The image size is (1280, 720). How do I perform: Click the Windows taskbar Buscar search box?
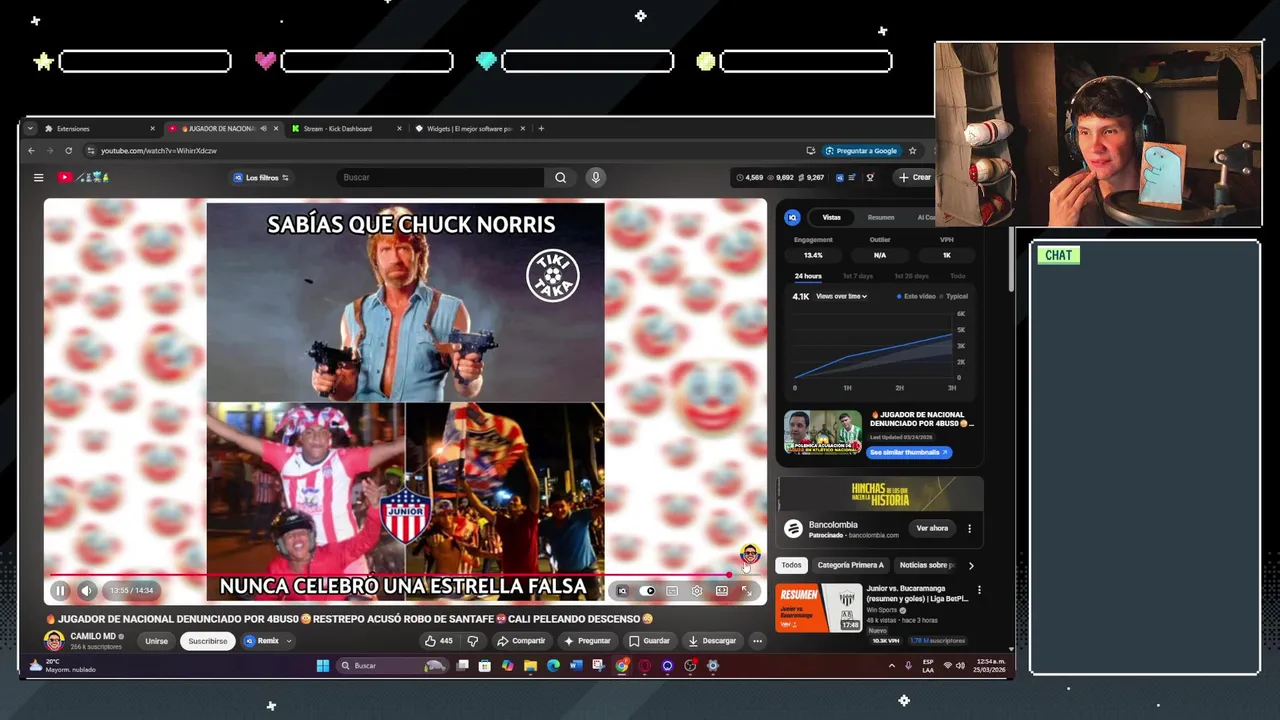[x=391, y=666]
